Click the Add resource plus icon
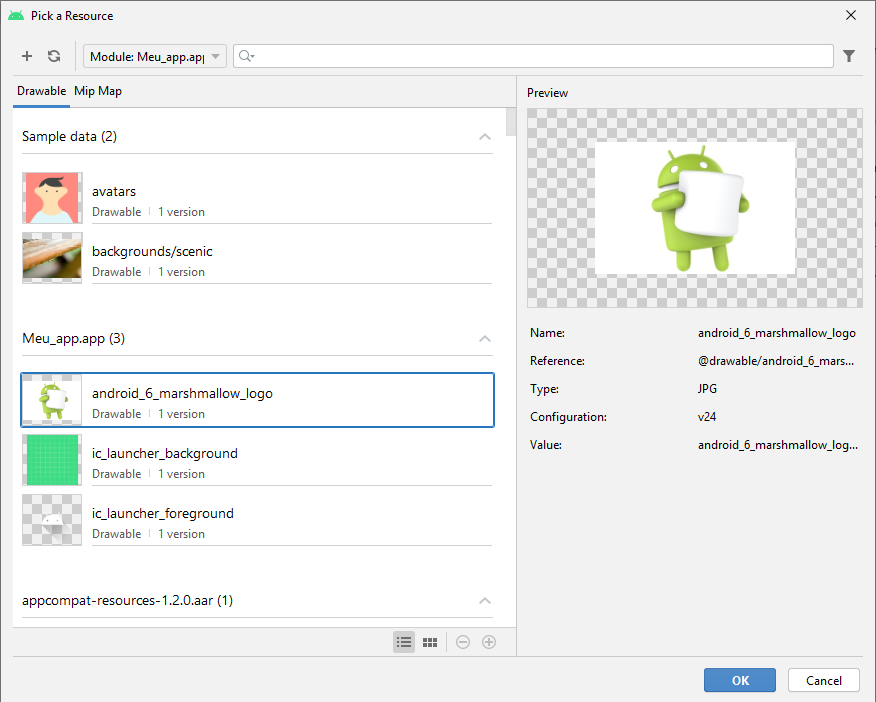The height and width of the screenshot is (702, 876). click(27, 57)
